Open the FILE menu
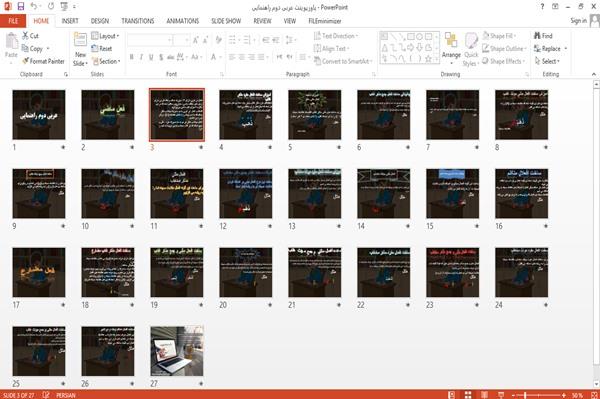 pyautogui.click(x=13, y=21)
